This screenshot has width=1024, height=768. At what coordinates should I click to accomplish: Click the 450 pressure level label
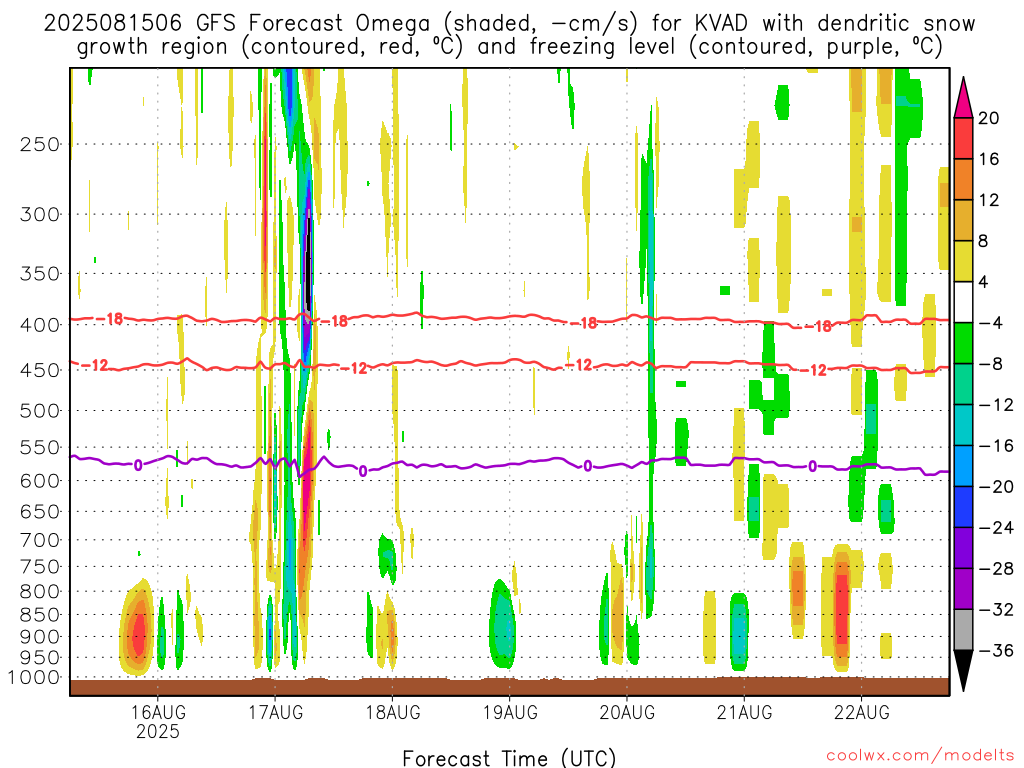(x=40, y=370)
